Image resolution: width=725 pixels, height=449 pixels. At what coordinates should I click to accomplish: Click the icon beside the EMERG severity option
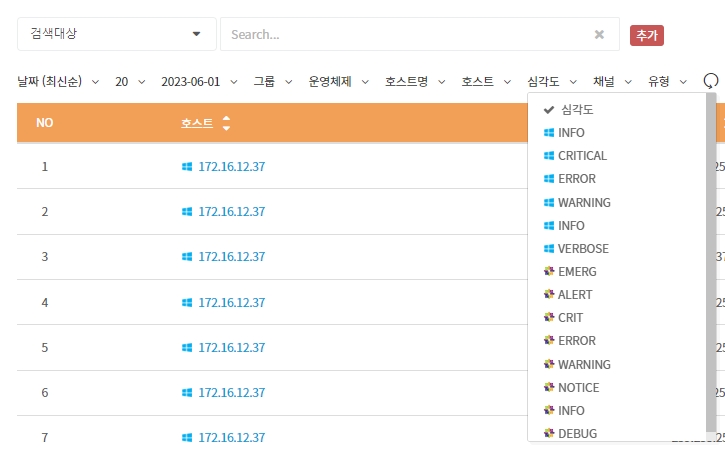click(x=549, y=271)
